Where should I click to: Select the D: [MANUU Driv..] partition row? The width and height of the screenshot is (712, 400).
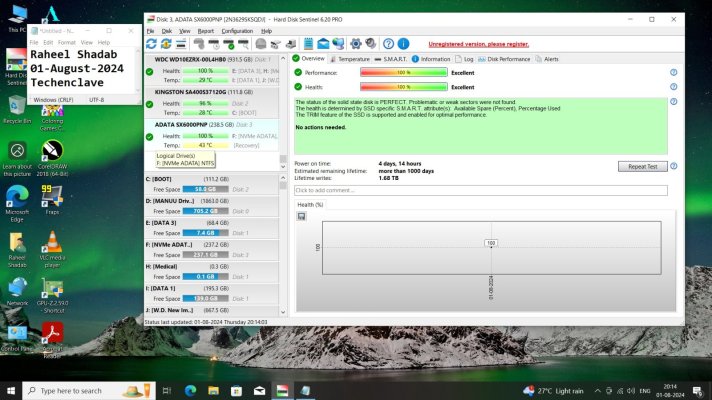click(x=212, y=206)
